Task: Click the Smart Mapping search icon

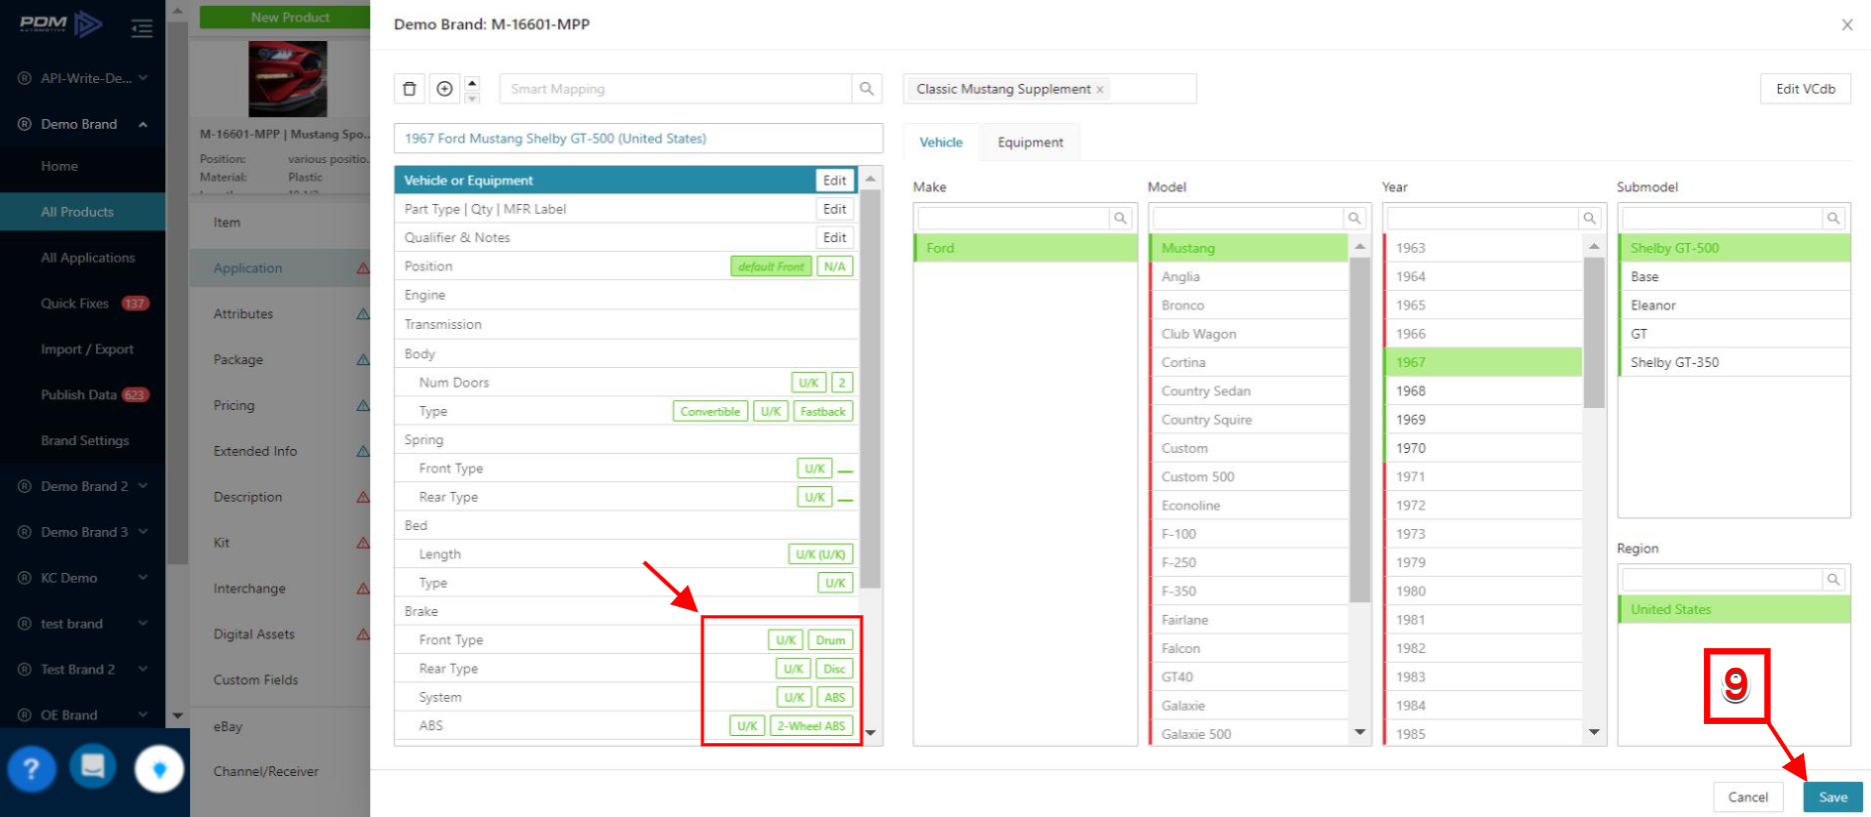Action: (x=867, y=89)
